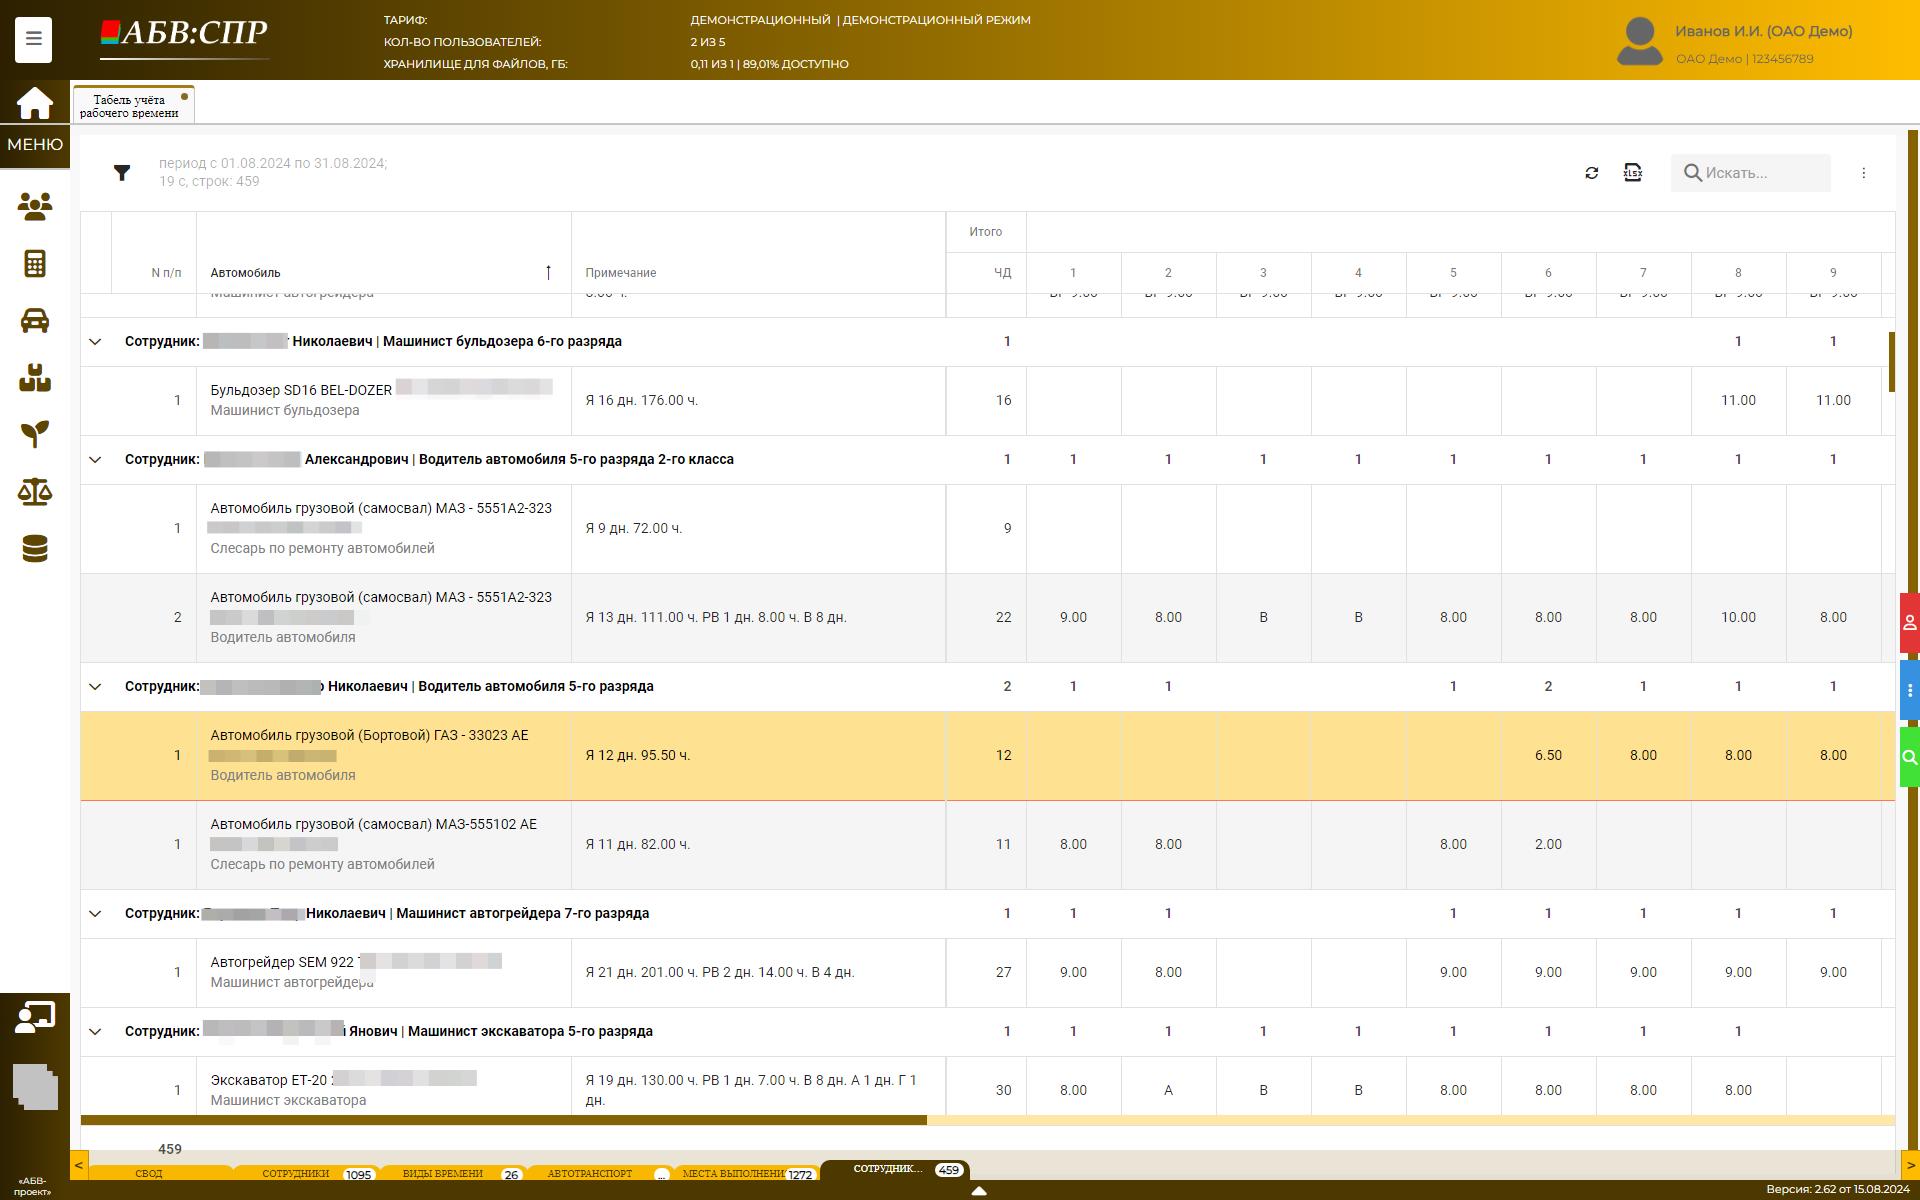Select the Экскаватор ЕТ-20 row
Image resolution: width=1920 pixels, height=1200 pixels.
point(987,1085)
